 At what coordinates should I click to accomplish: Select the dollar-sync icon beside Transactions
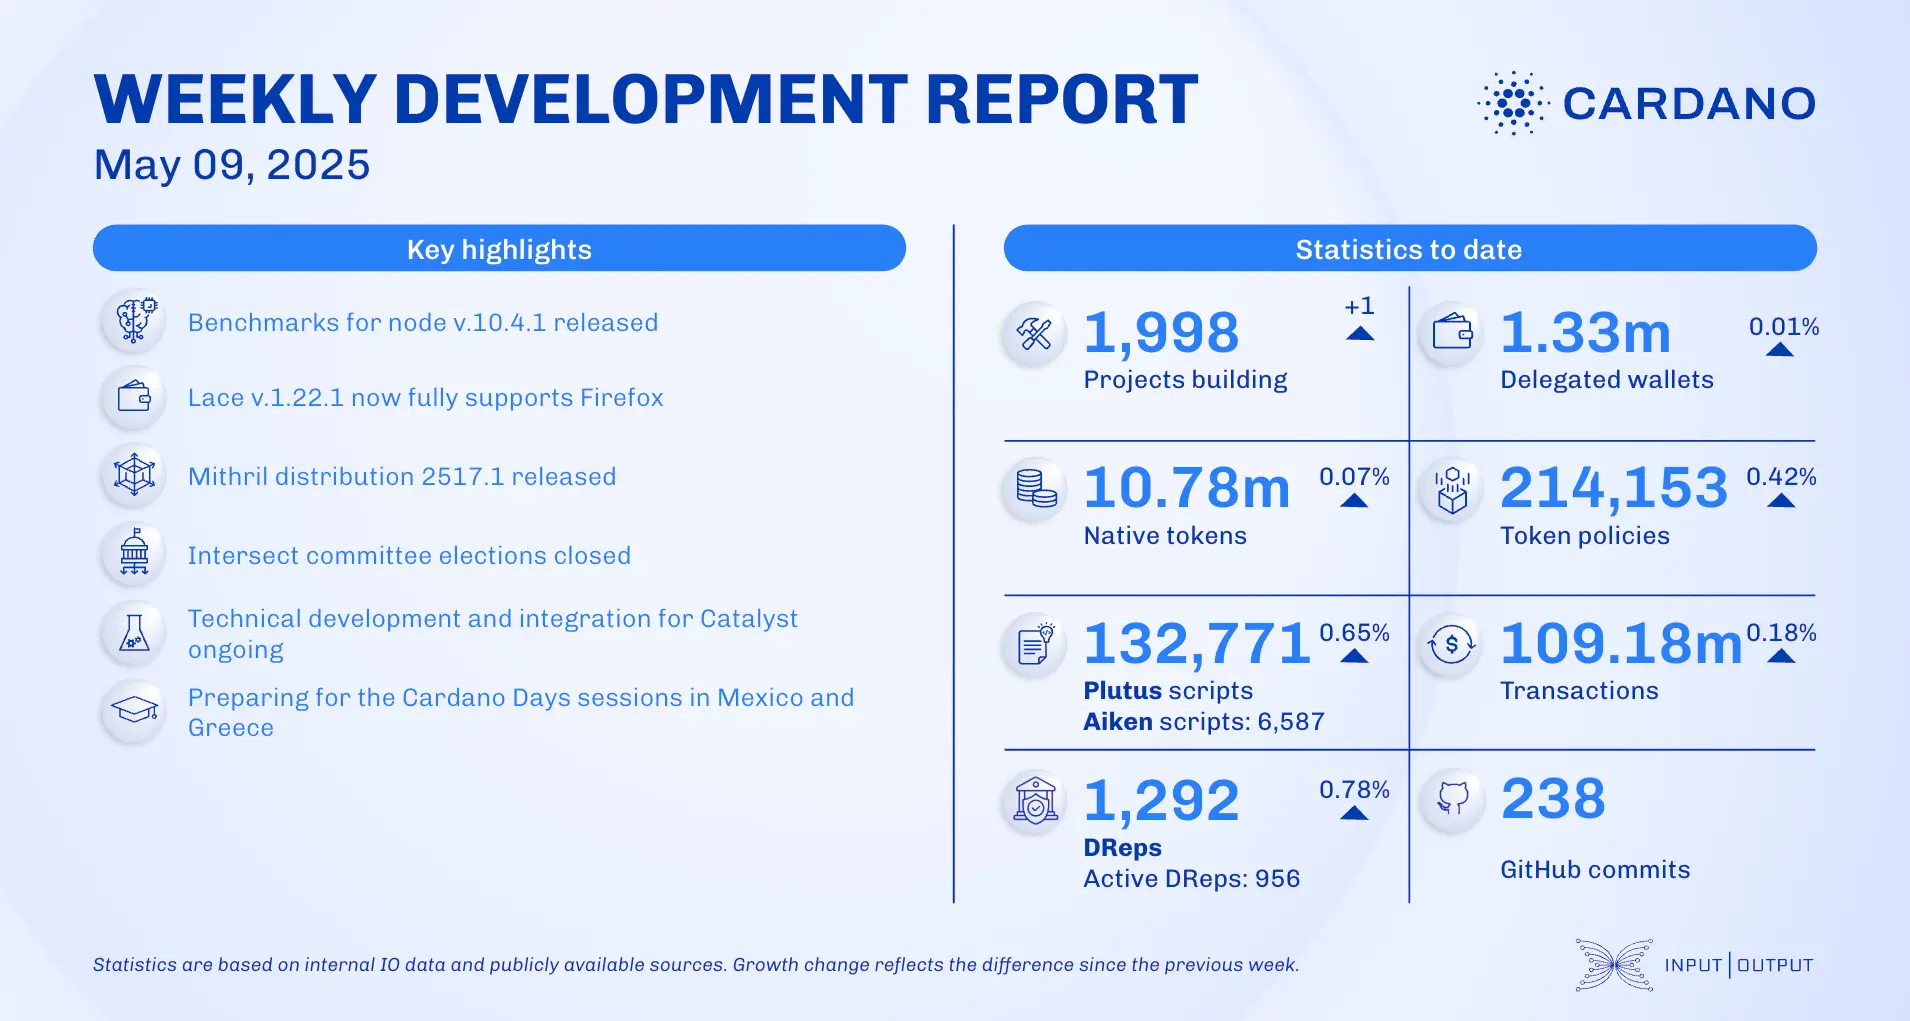(x=1452, y=645)
